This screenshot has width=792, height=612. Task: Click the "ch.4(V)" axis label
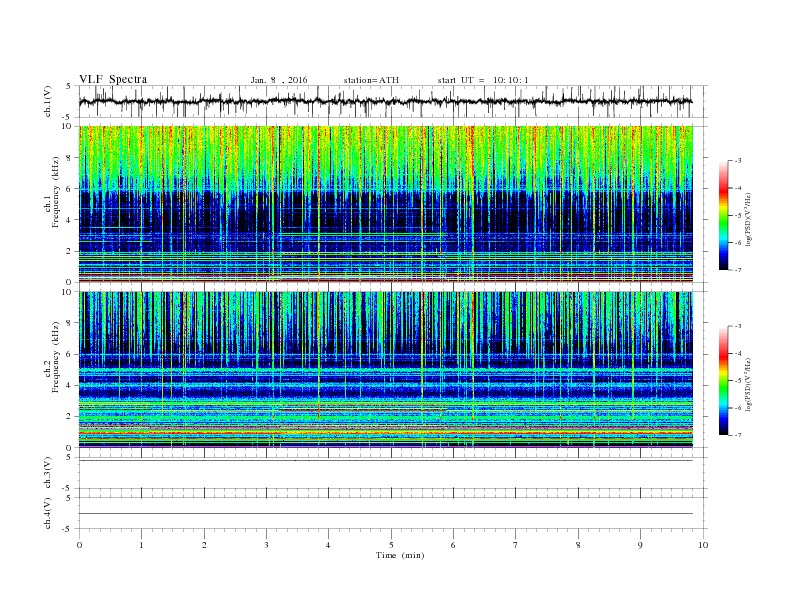click(x=47, y=513)
